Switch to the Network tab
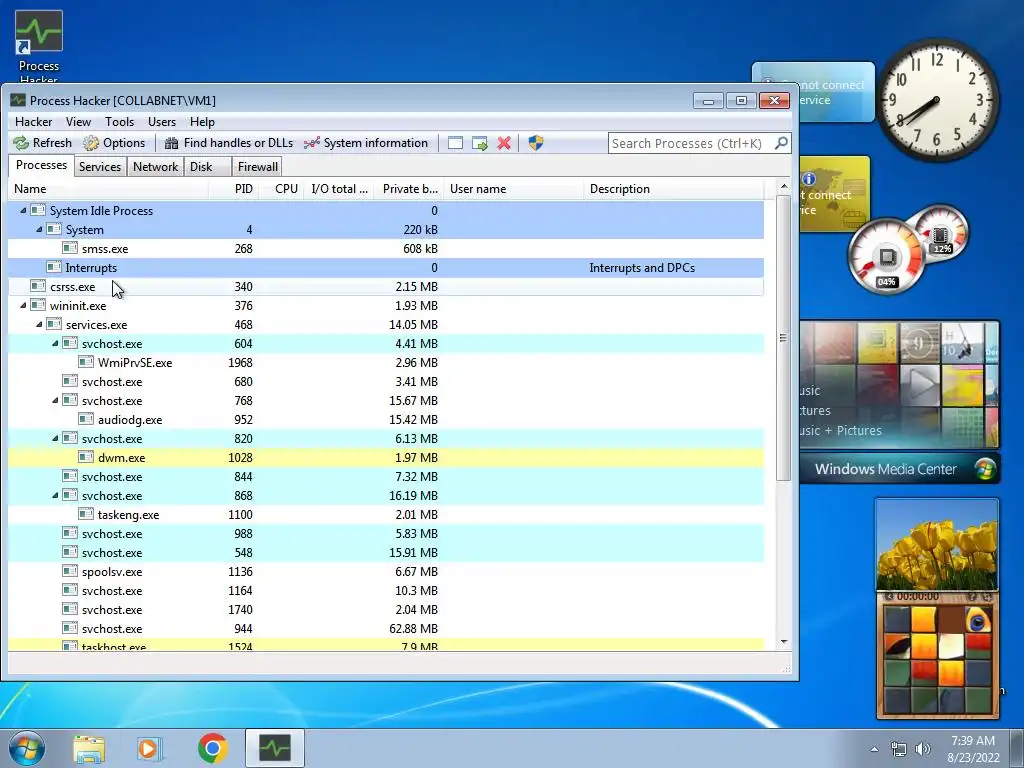The image size is (1024, 768). click(155, 167)
